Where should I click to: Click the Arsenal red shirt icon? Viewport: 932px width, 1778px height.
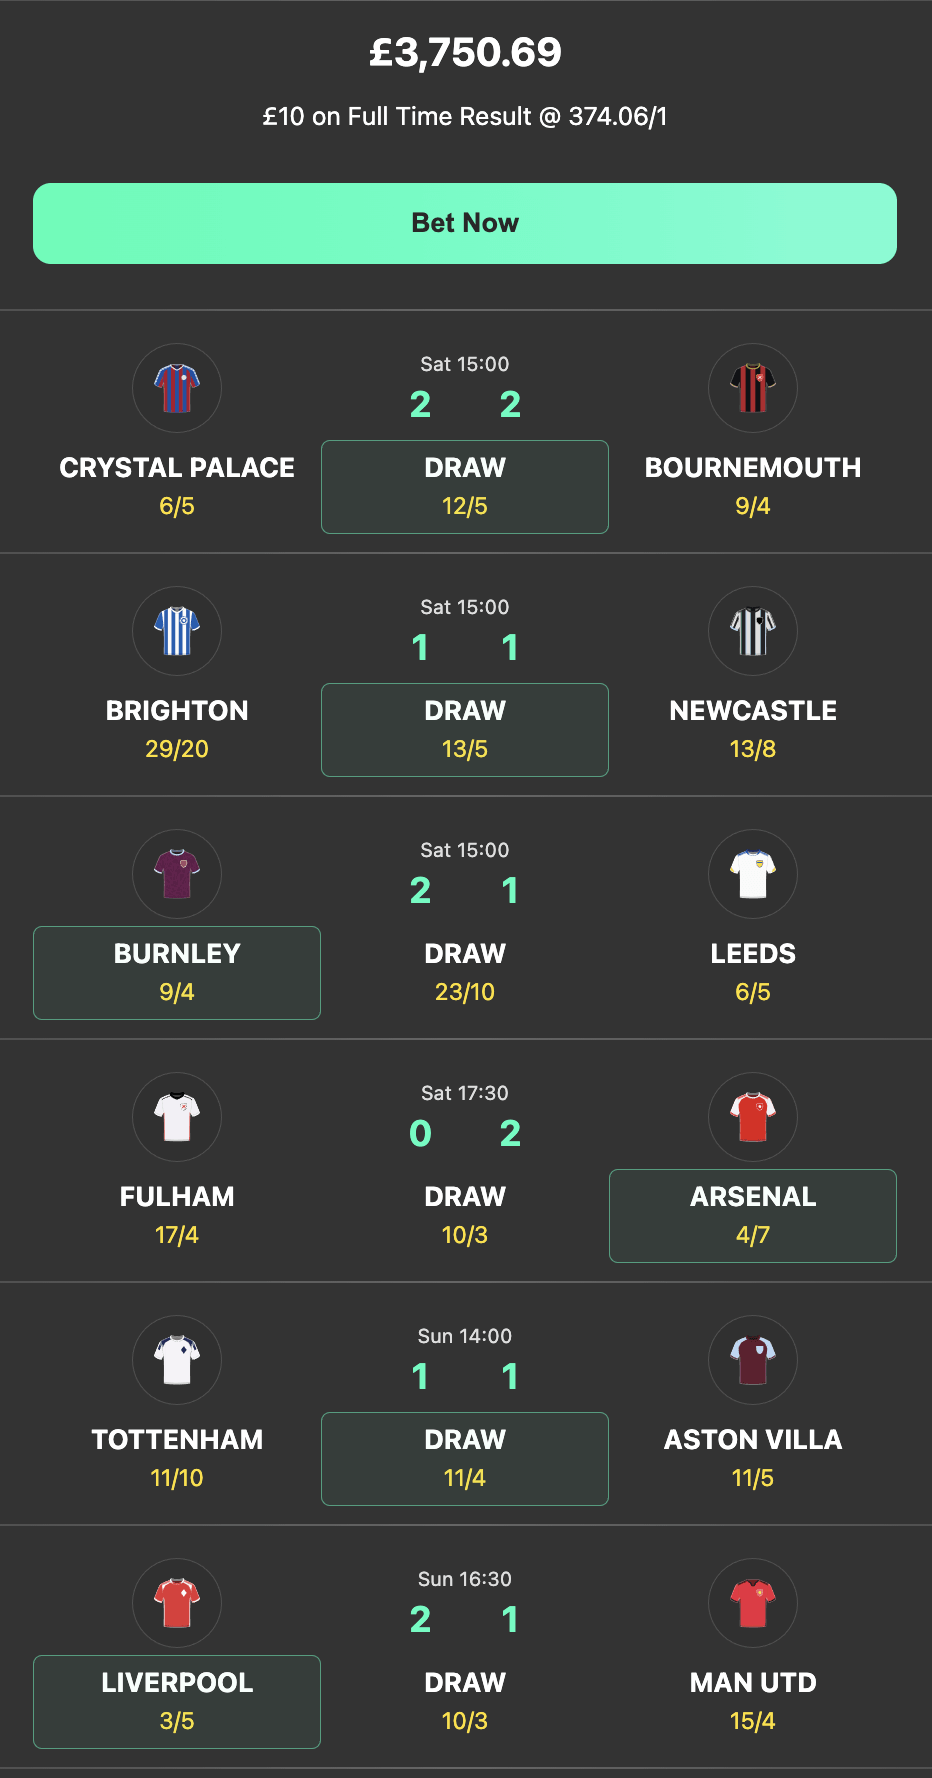pos(753,1117)
